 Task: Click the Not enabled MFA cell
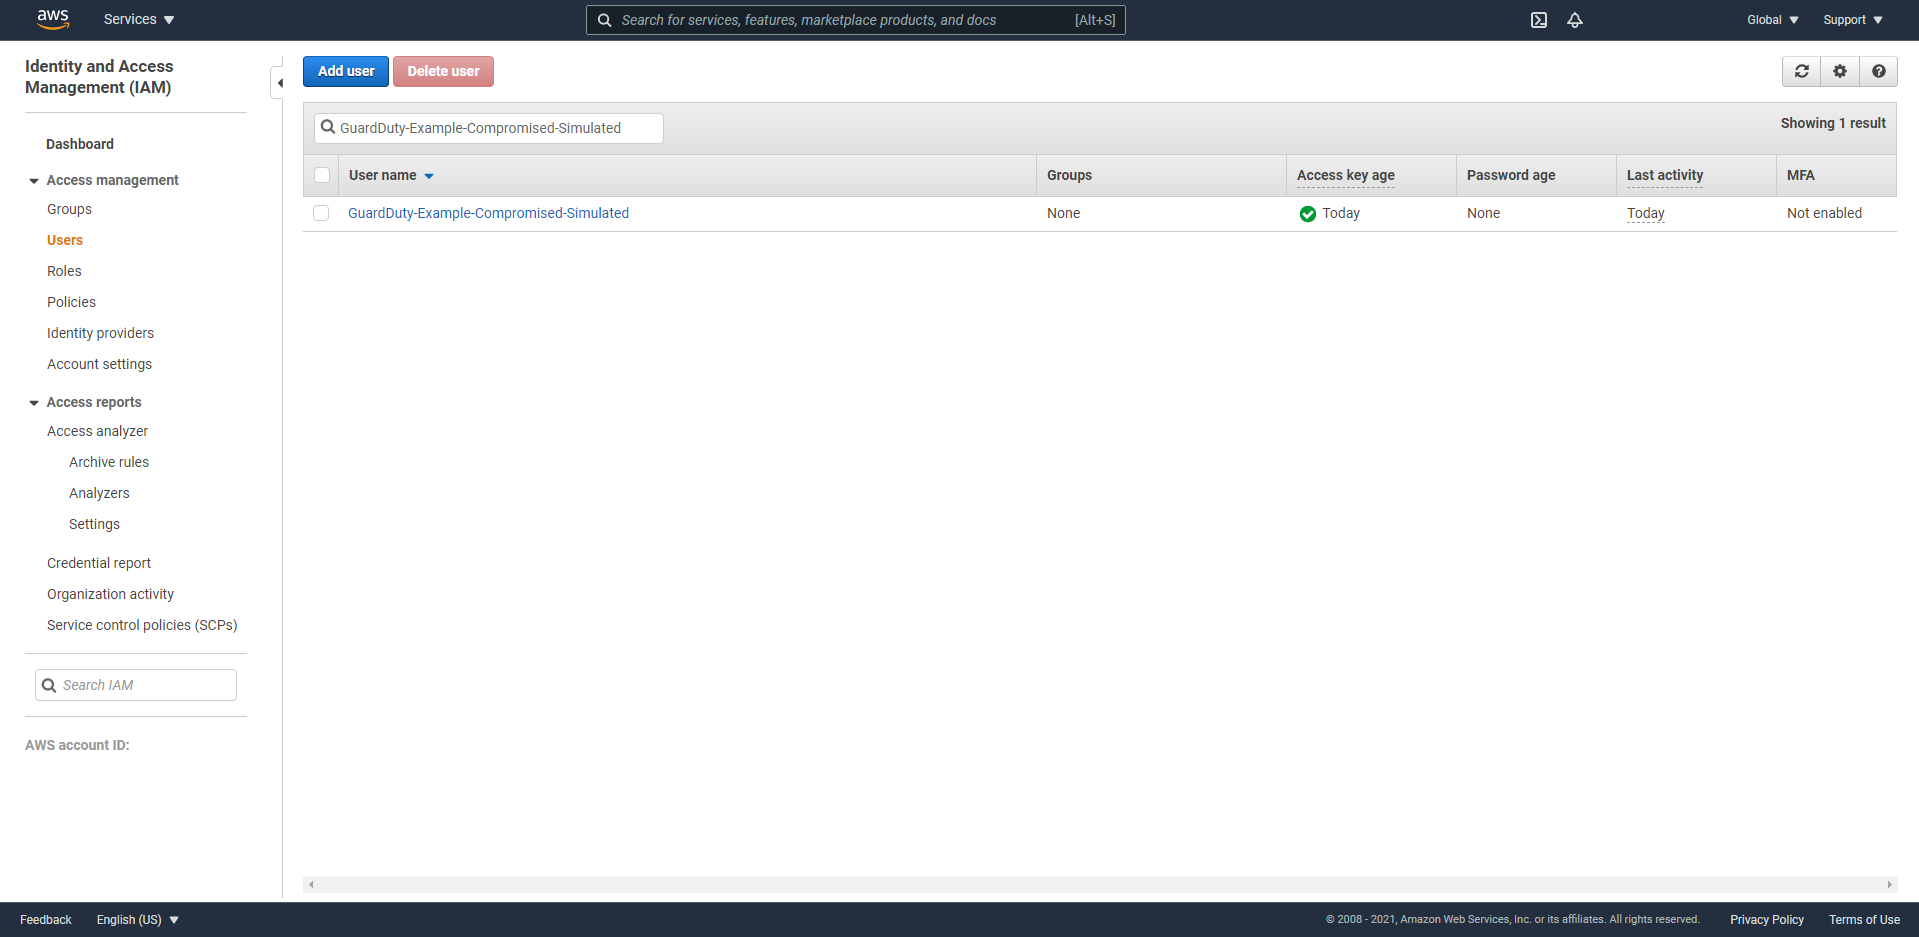tap(1824, 213)
